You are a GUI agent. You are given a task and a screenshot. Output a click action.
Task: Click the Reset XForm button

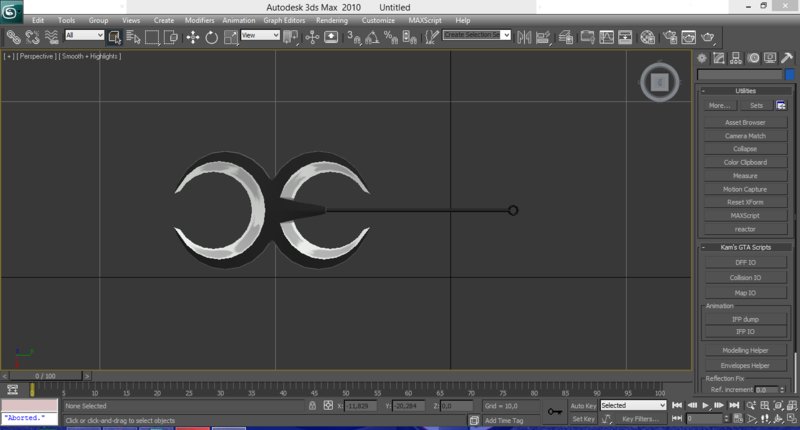pos(745,203)
